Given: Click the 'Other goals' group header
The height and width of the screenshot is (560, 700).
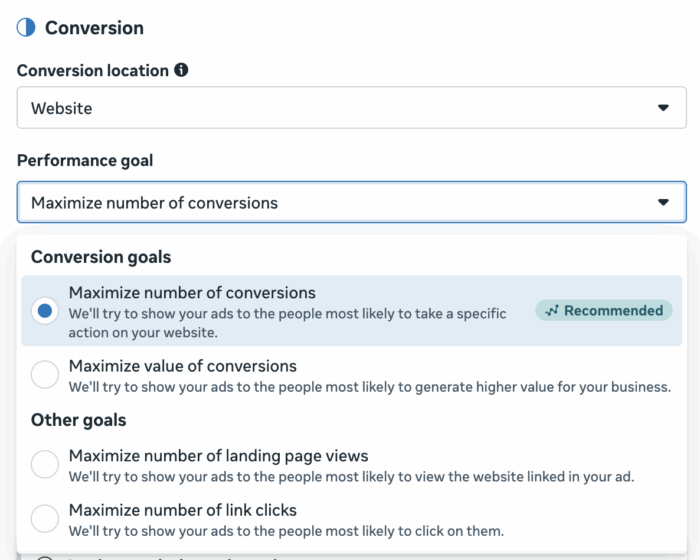Looking at the screenshot, I should (78, 420).
